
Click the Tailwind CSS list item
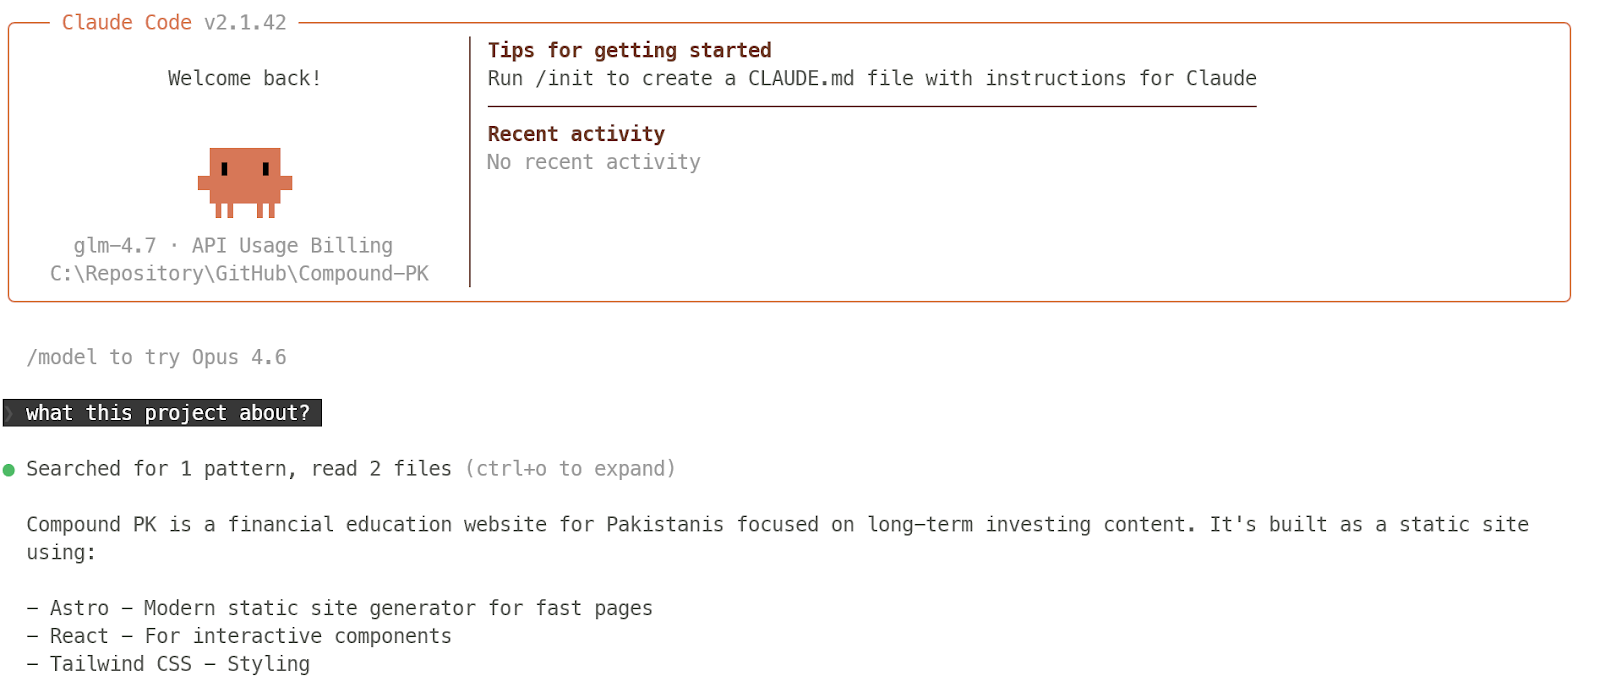point(170,664)
